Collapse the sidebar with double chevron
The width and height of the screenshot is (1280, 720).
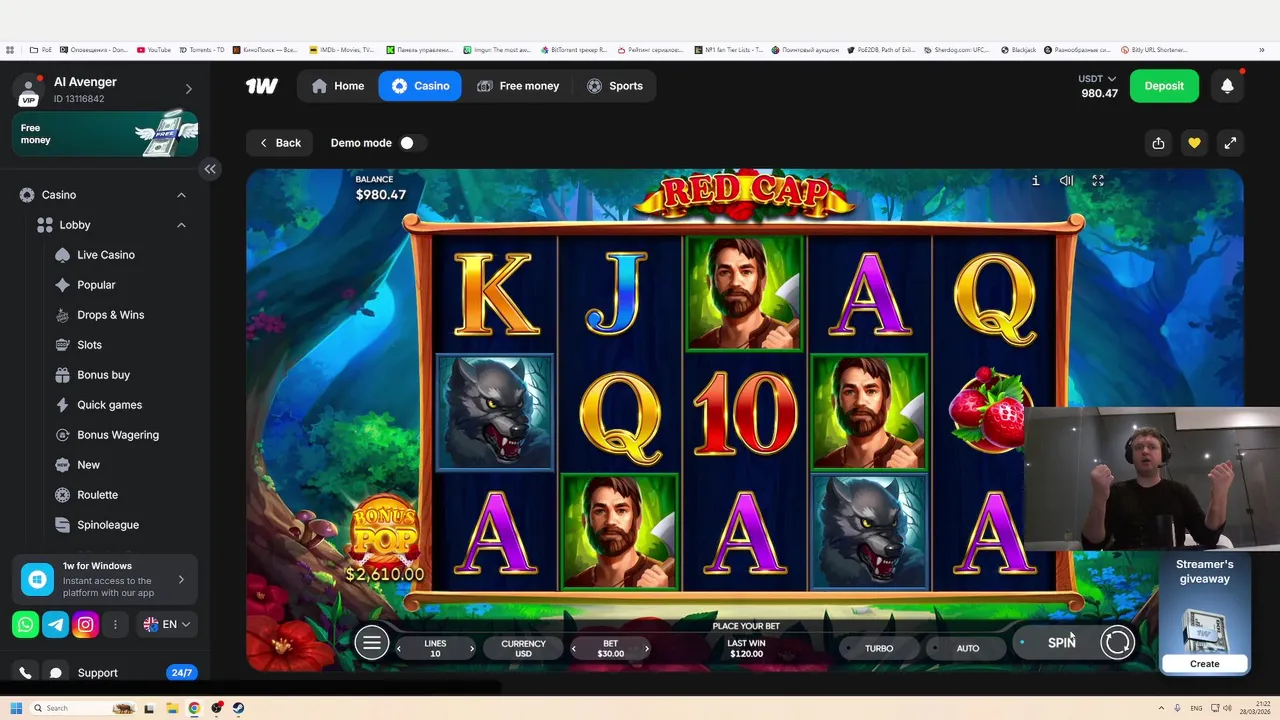210,169
